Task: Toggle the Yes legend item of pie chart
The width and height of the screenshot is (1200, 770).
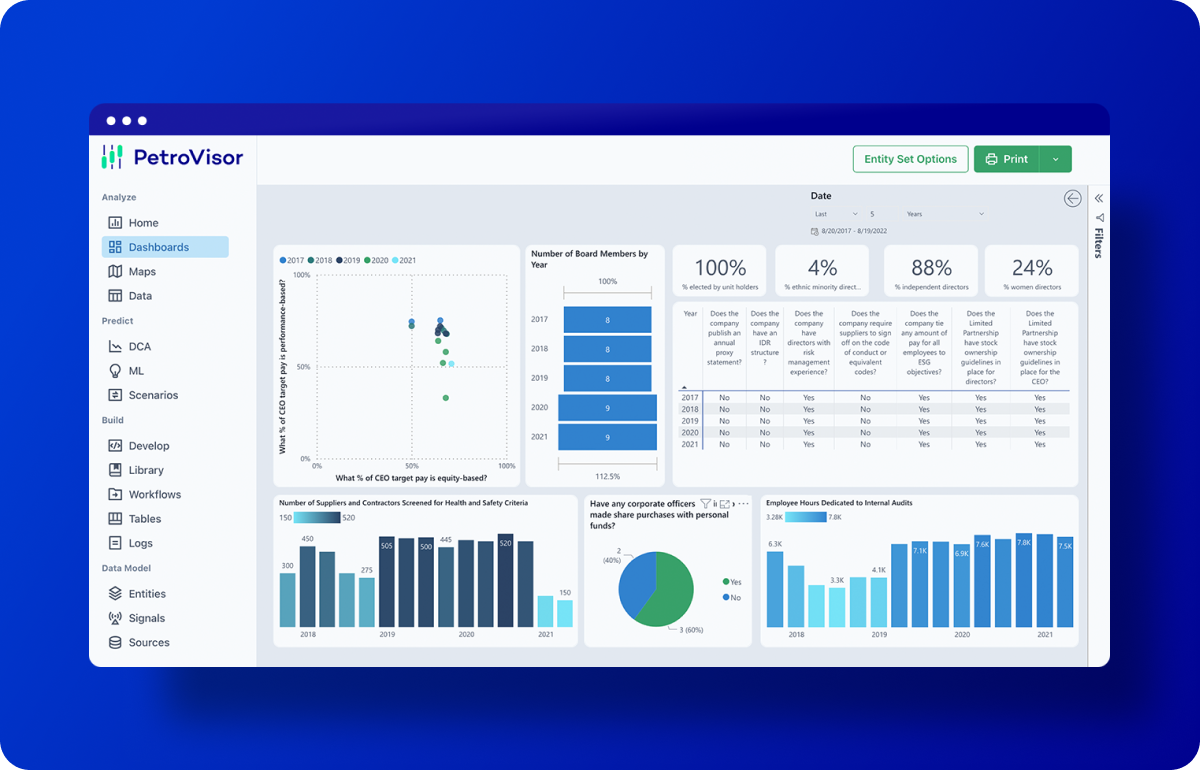Action: [x=731, y=581]
